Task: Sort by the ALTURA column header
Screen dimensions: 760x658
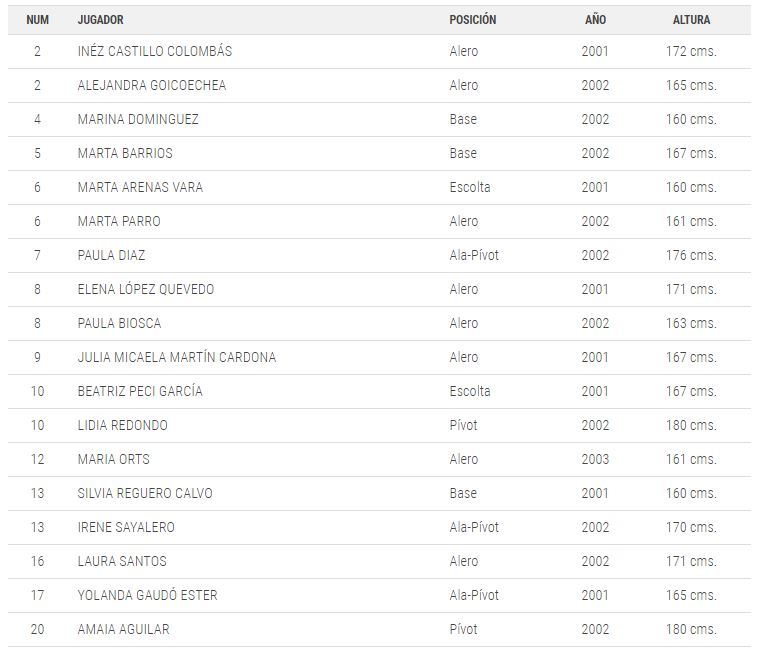Action: (x=691, y=20)
